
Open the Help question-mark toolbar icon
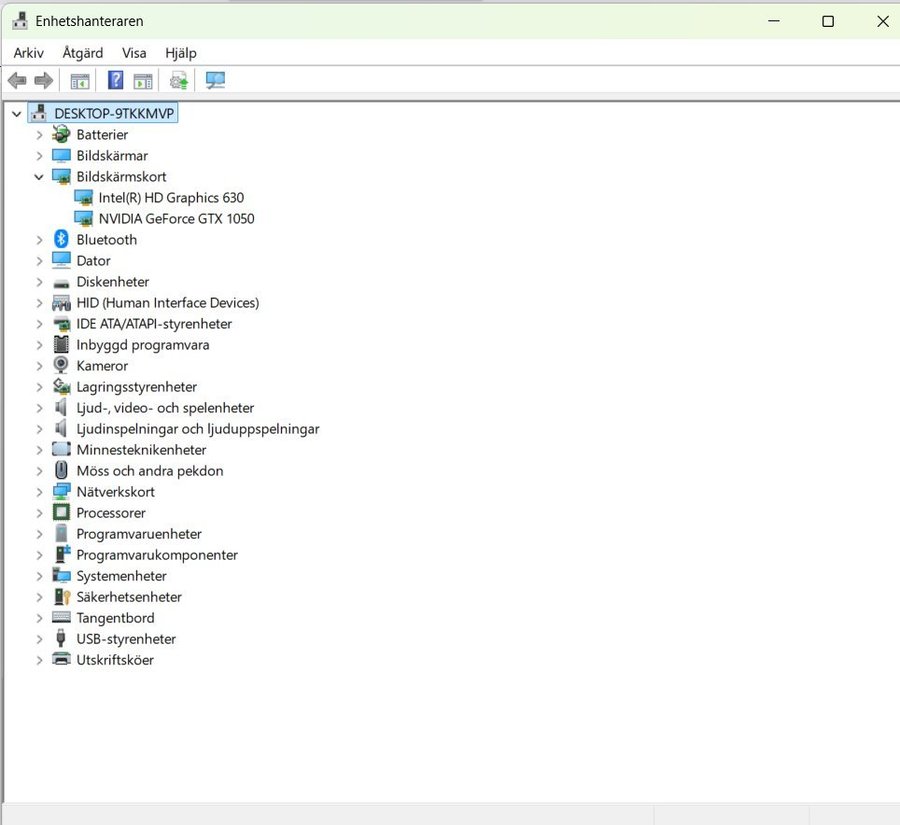115,80
